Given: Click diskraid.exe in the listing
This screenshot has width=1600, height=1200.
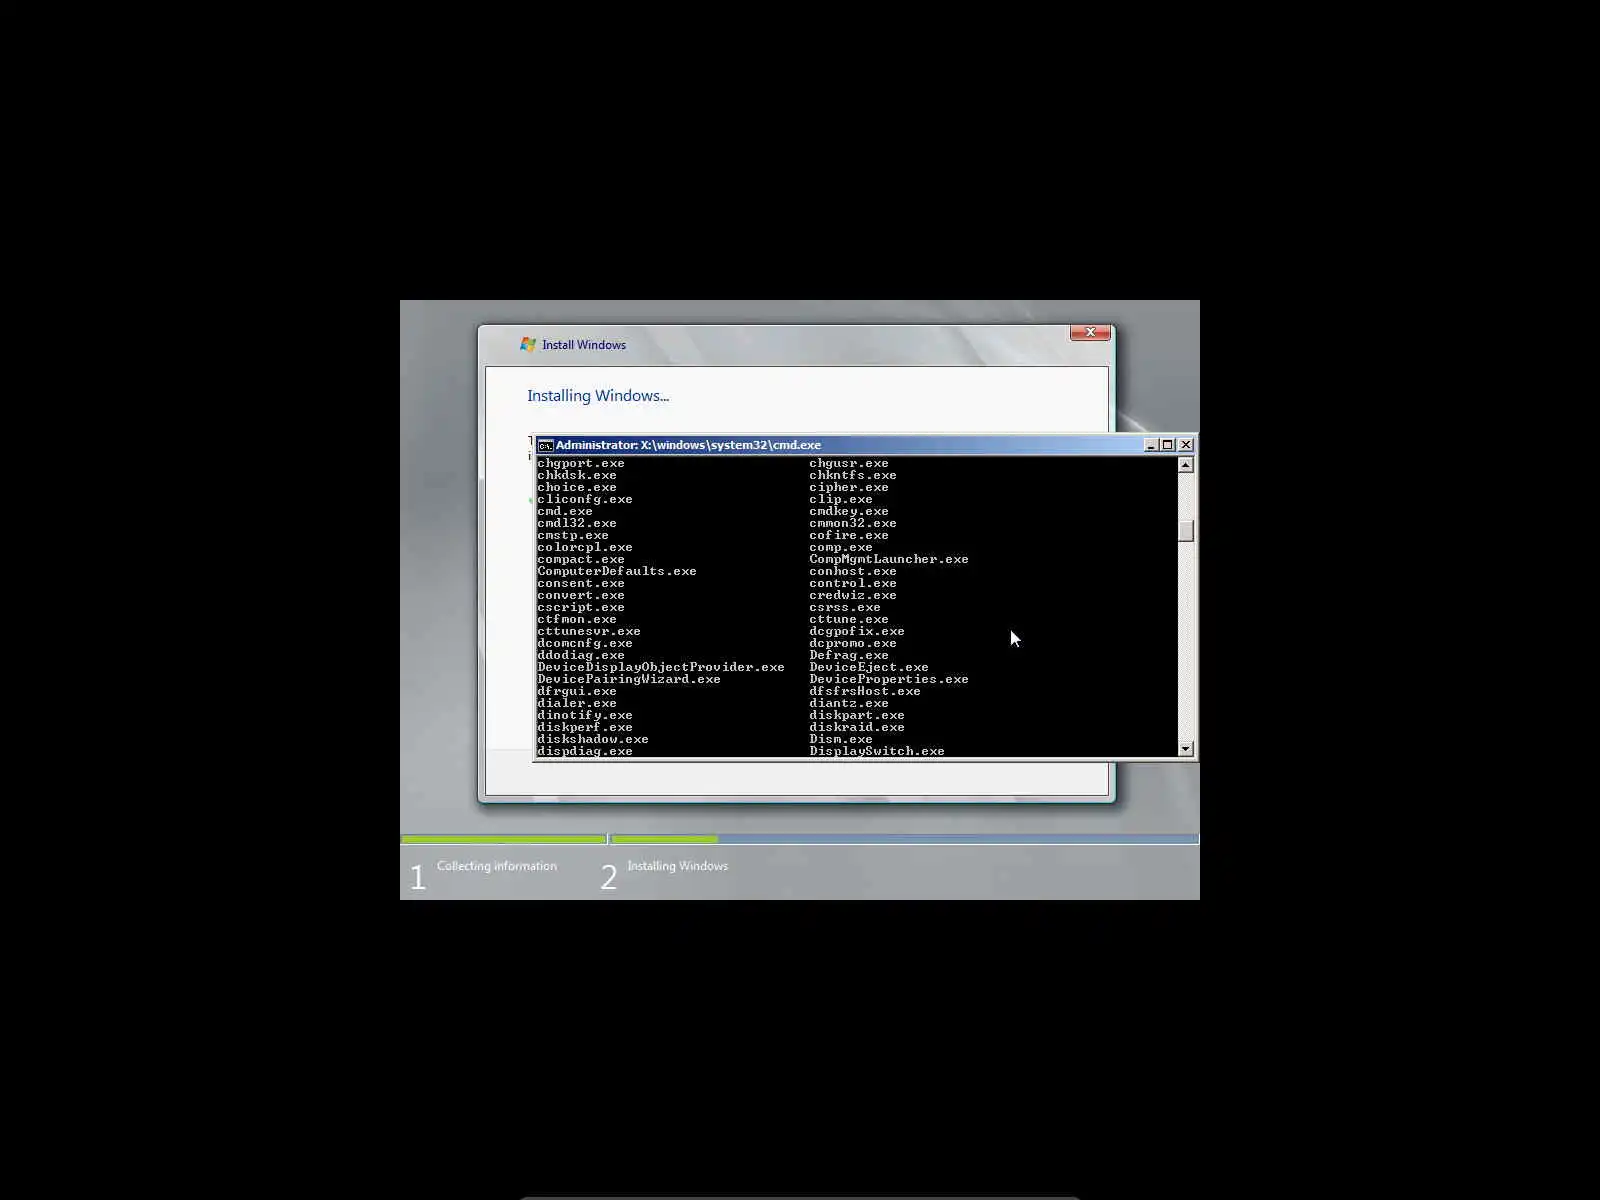Looking at the screenshot, I should pyautogui.click(x=857, y=727).
